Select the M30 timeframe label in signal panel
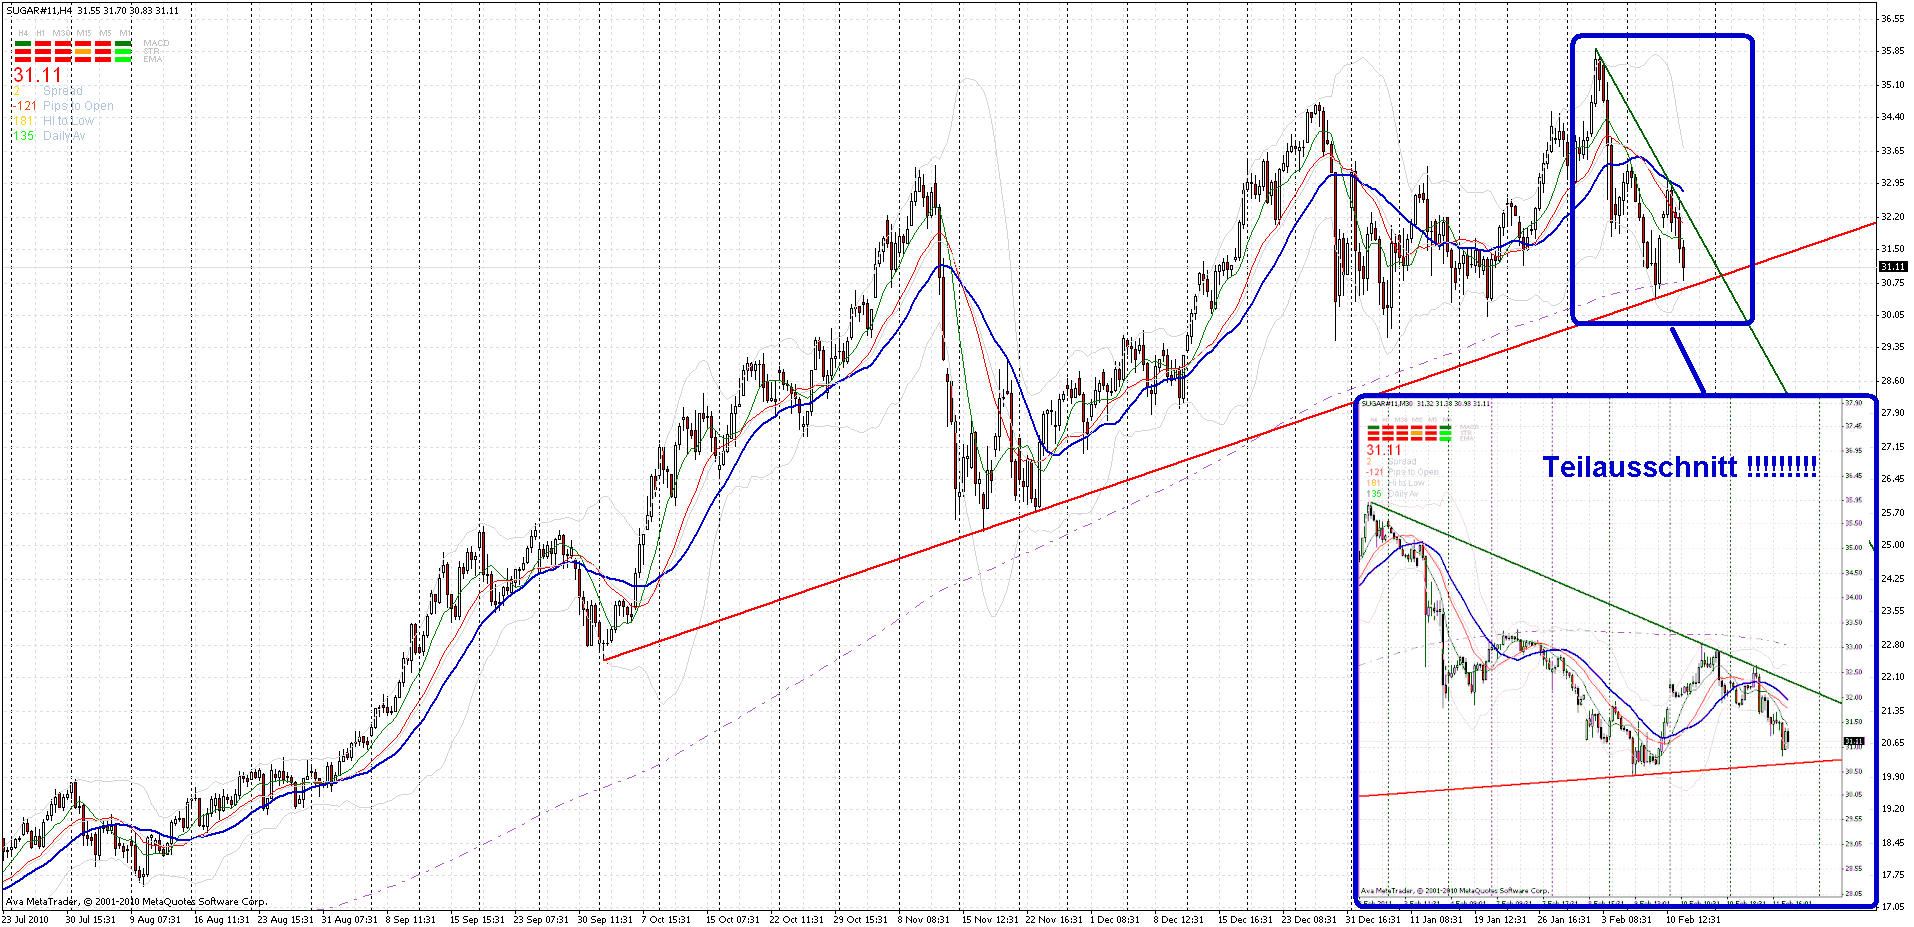The width and height of the screenshot is (1914, 927). pos(61,33)
